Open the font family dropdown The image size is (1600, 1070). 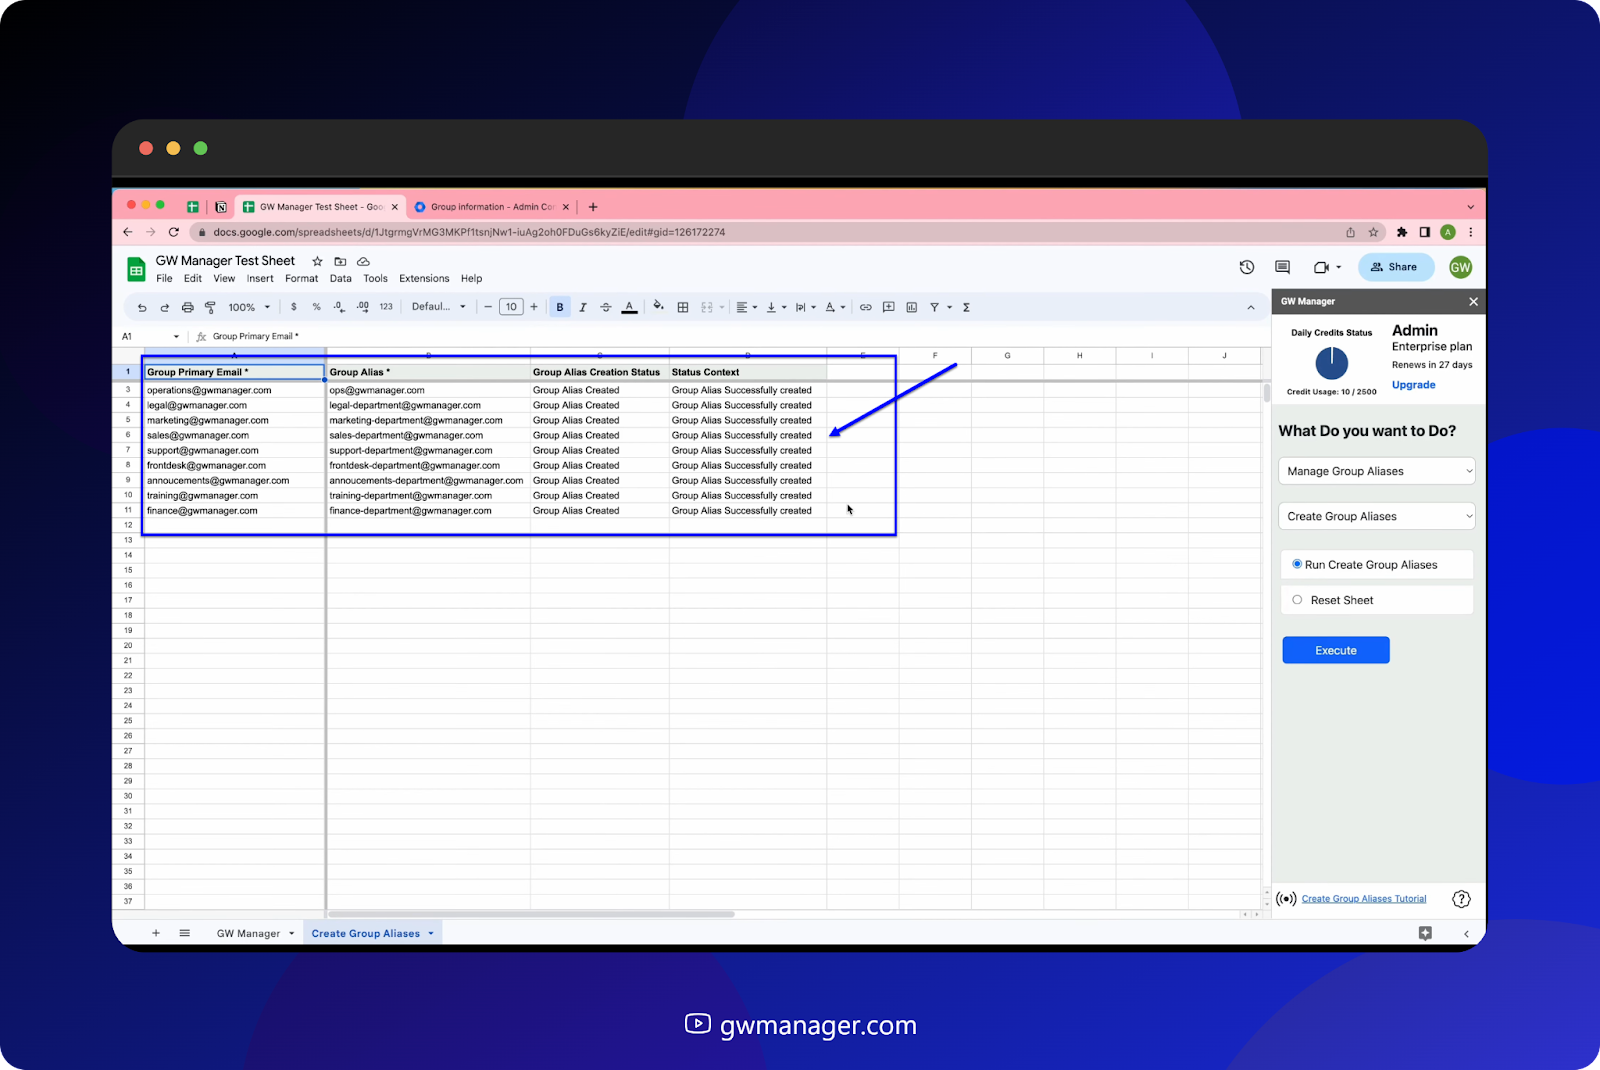438,307
